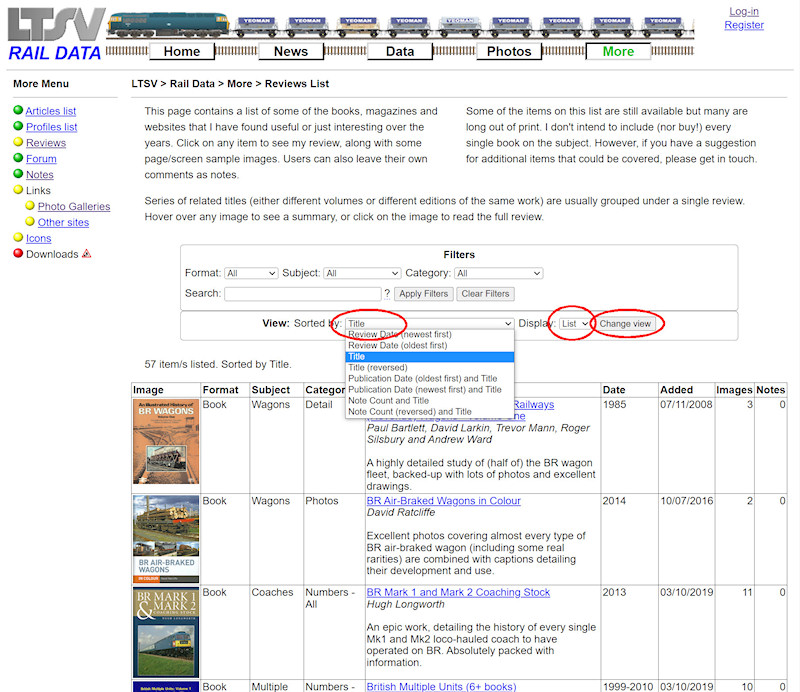
Task: Go to the News navigation tab
Action: click(290, 51)
